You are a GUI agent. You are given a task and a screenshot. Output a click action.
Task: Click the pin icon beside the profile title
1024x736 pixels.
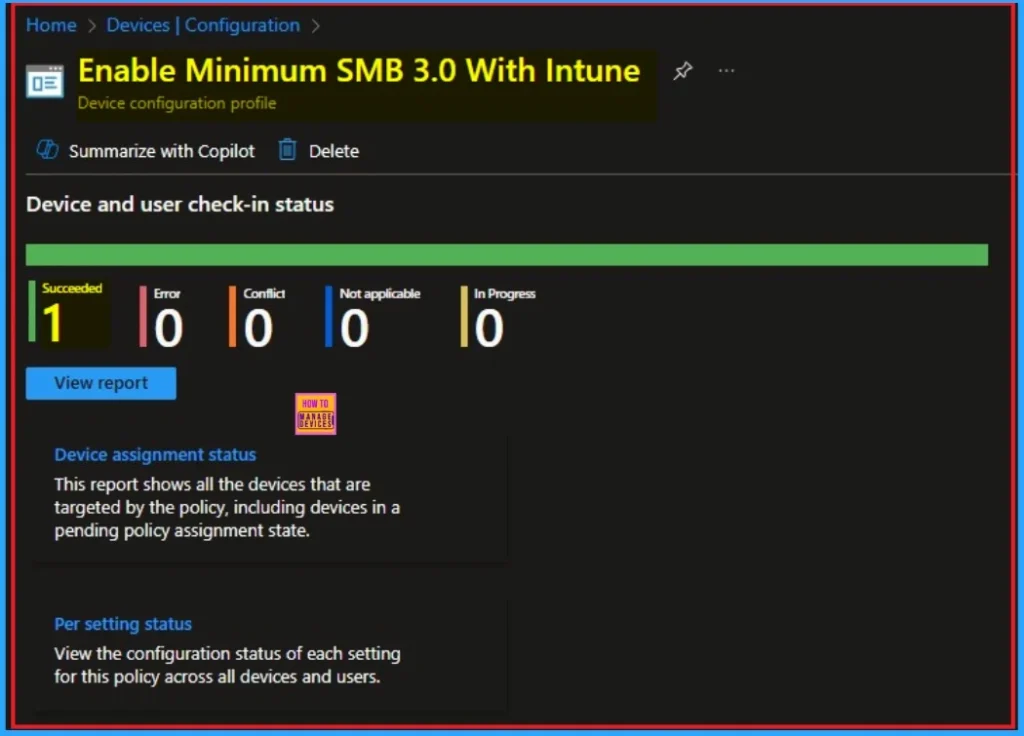tap(683, 71)
